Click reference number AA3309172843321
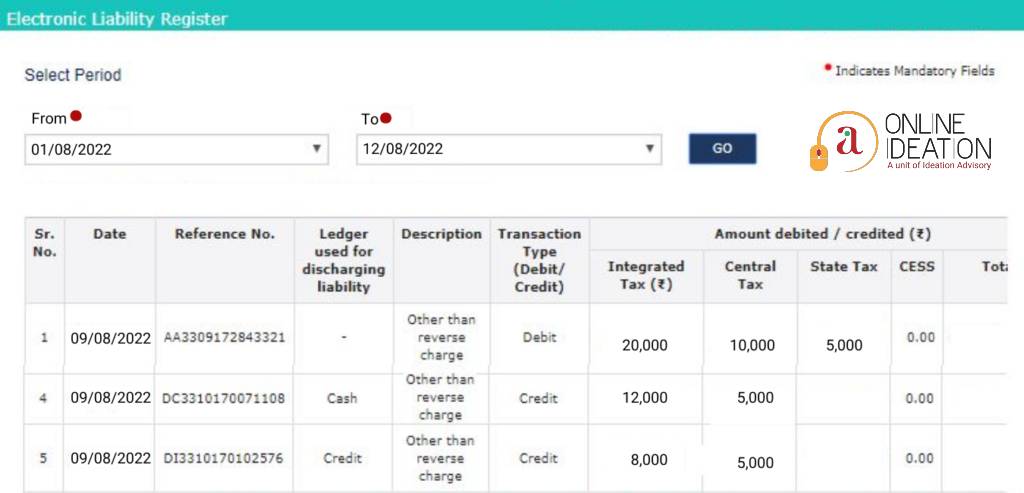The width and height of the screenshot is (1024, 493). pos(224,338)
